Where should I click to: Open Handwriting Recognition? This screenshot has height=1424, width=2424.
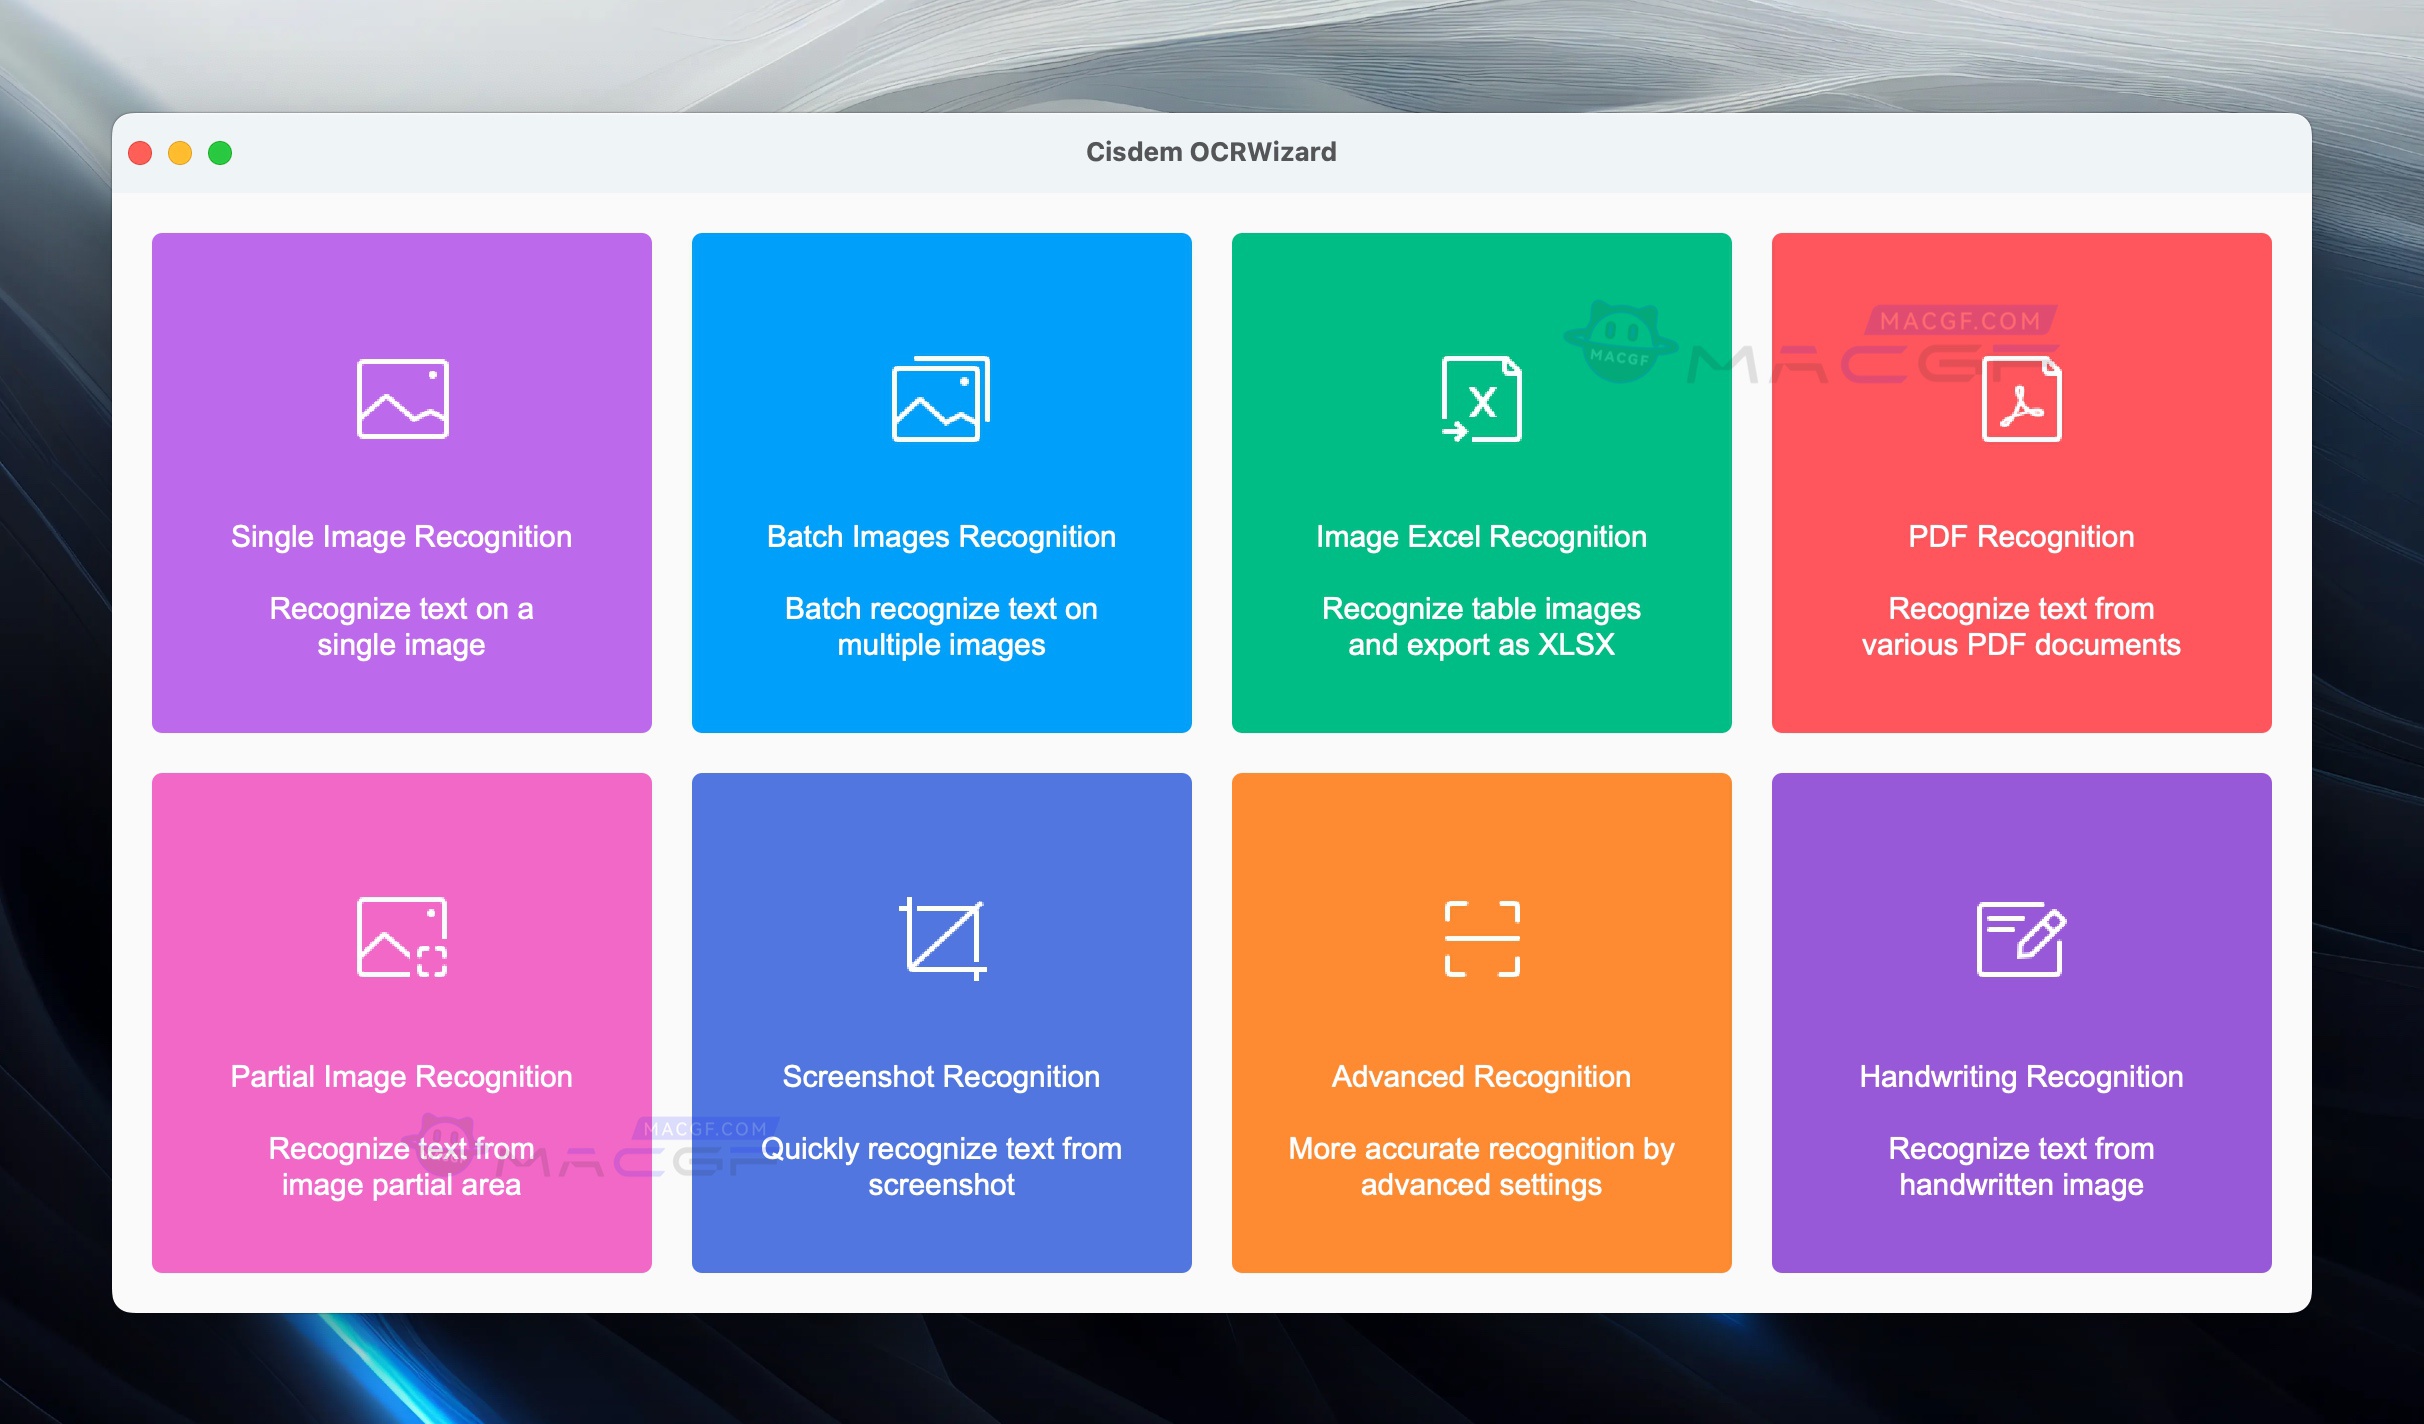[2021, 1023]
